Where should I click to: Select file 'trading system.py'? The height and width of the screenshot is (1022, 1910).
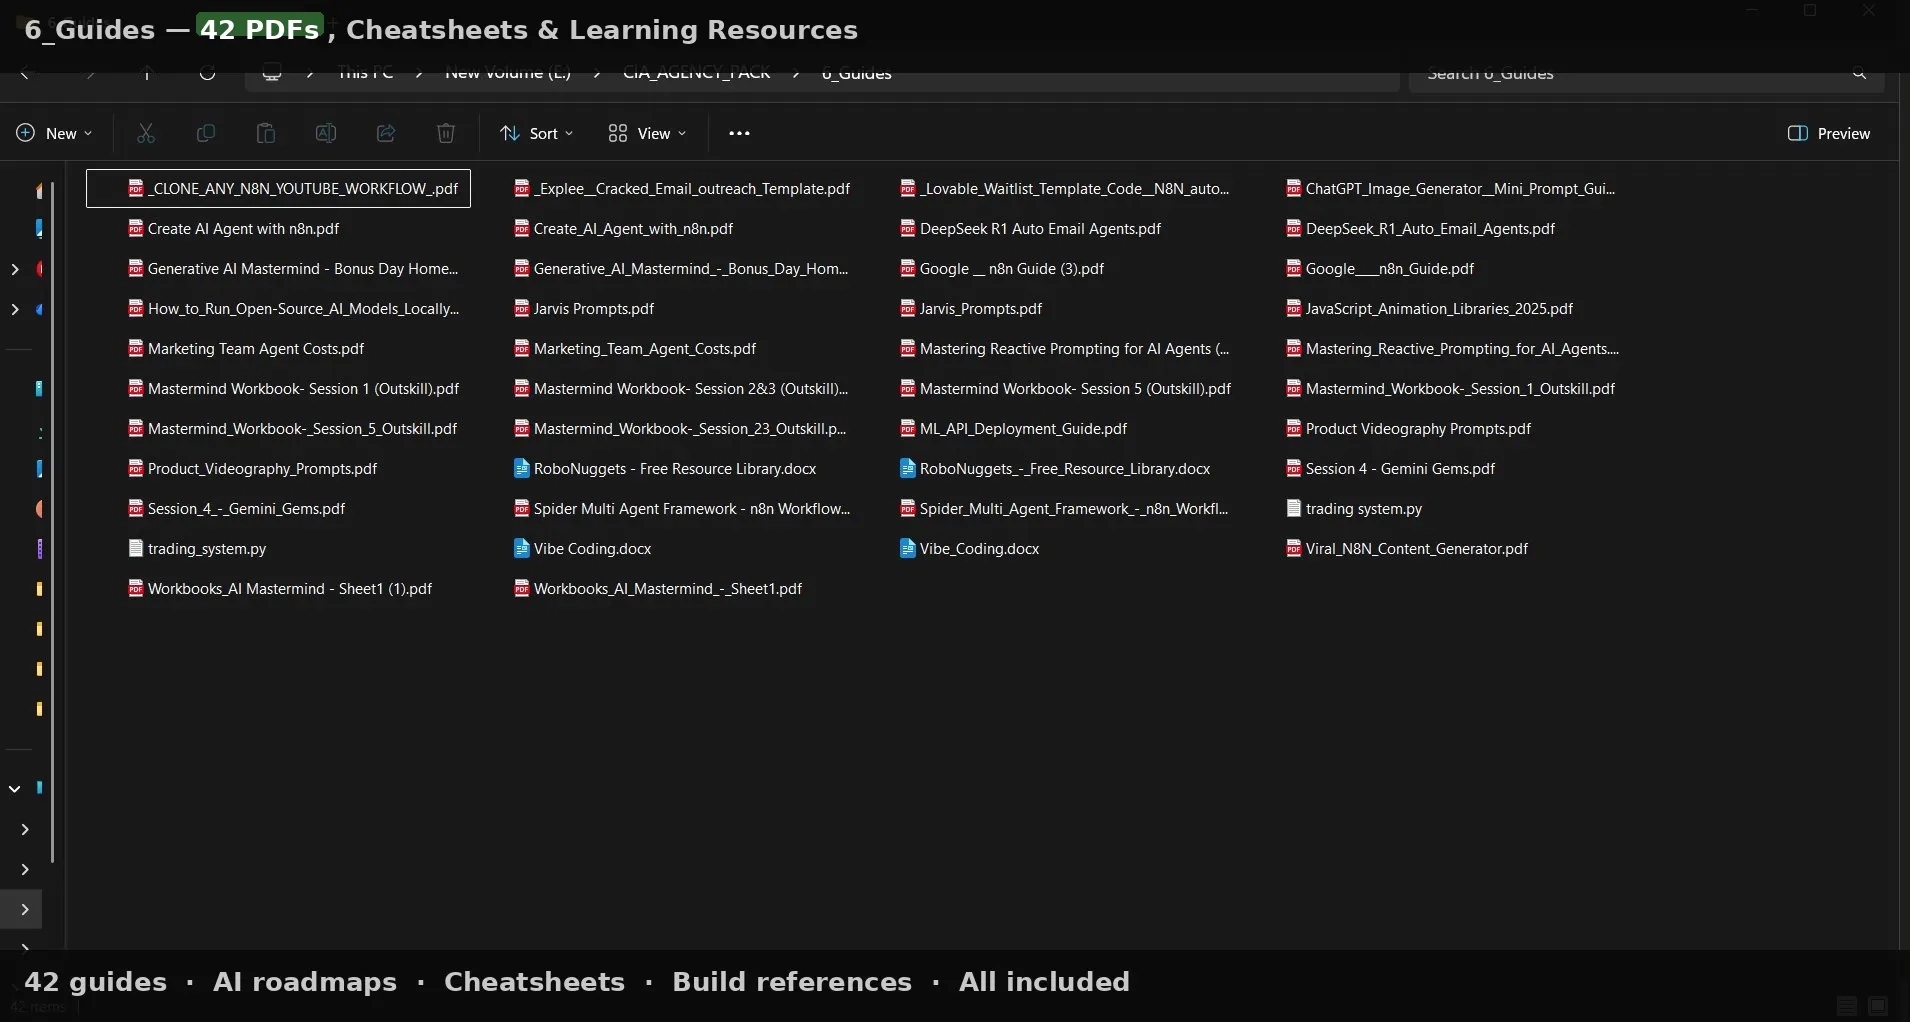(1354, 508)
